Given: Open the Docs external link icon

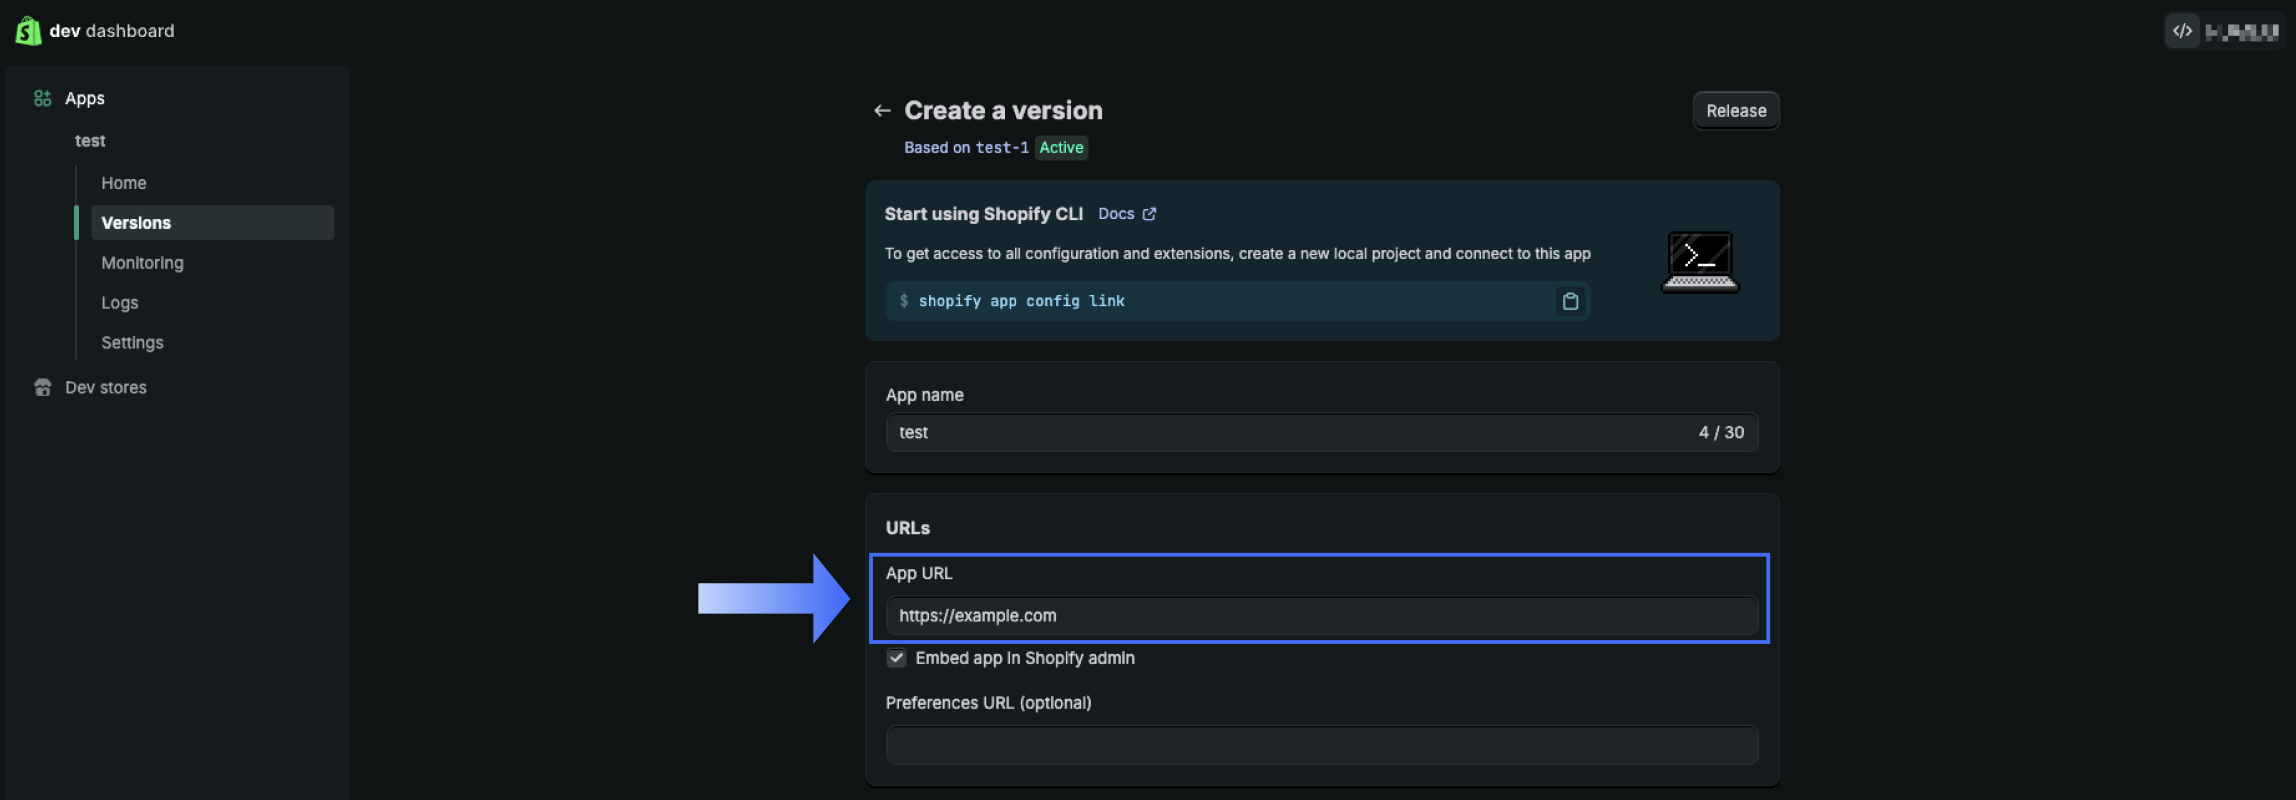Looking at the screenshot, I should 1150,214.
